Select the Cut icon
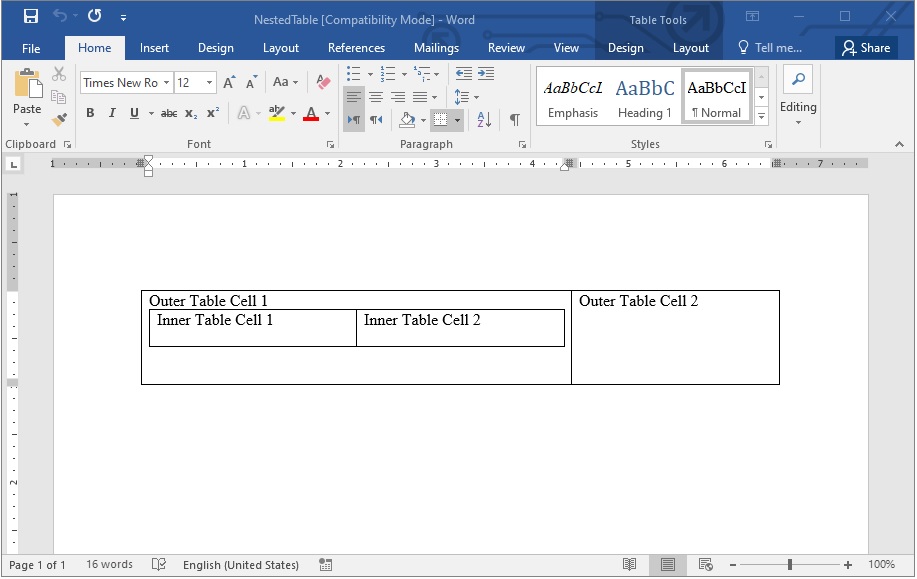The height and width of the screenshot is (579, 917). click(x=58, y=74)
